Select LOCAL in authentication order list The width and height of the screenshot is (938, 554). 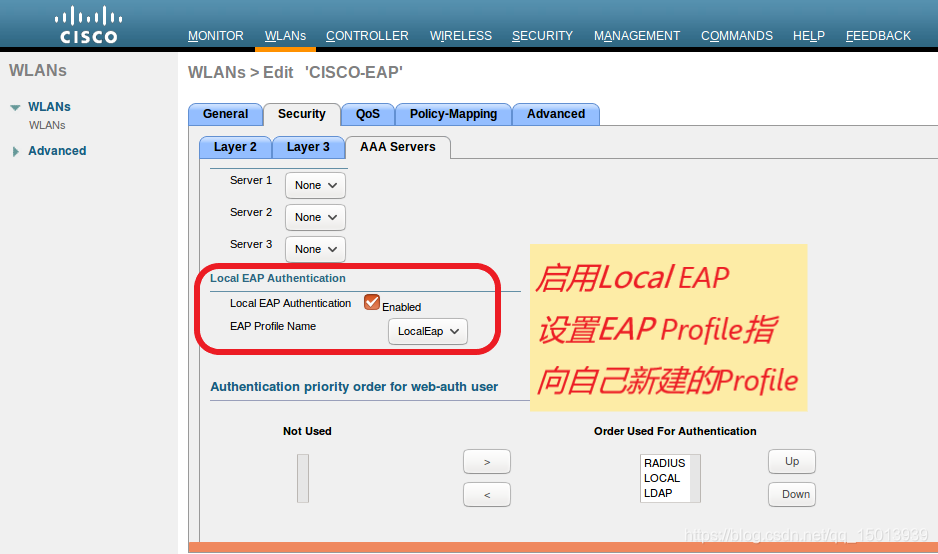662,478
